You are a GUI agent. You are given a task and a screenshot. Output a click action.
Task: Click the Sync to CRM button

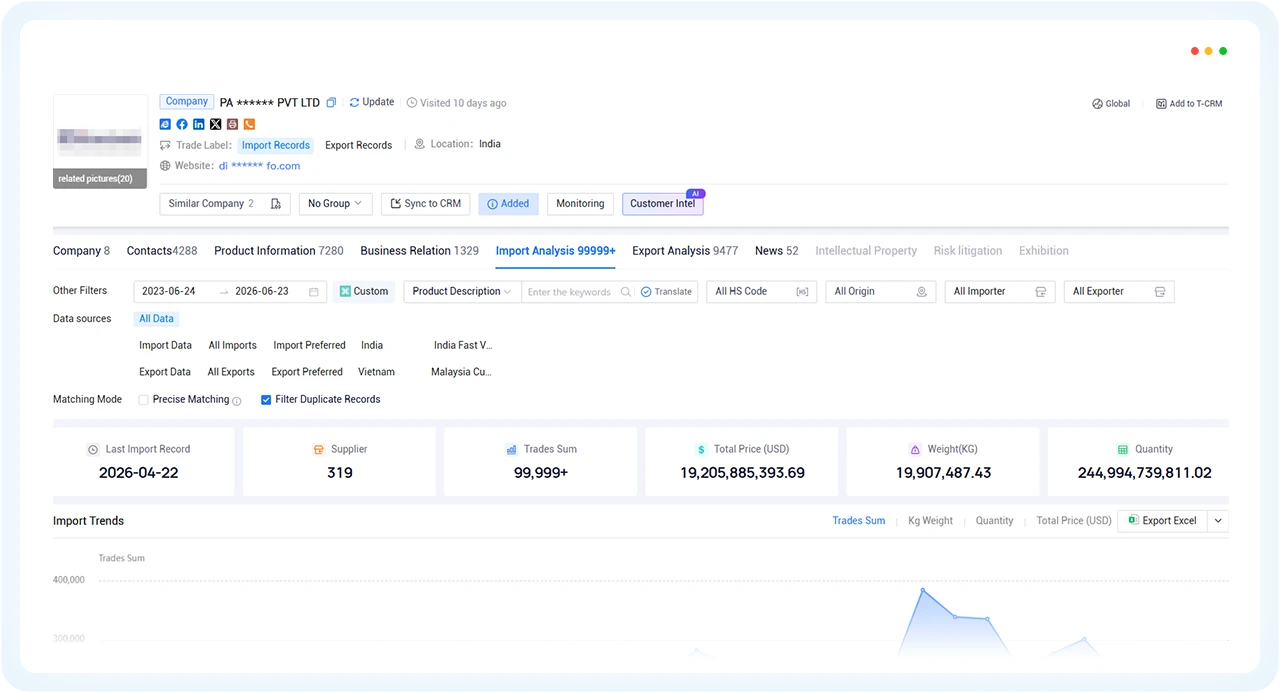pyautogui.click(x=426, y=204)
